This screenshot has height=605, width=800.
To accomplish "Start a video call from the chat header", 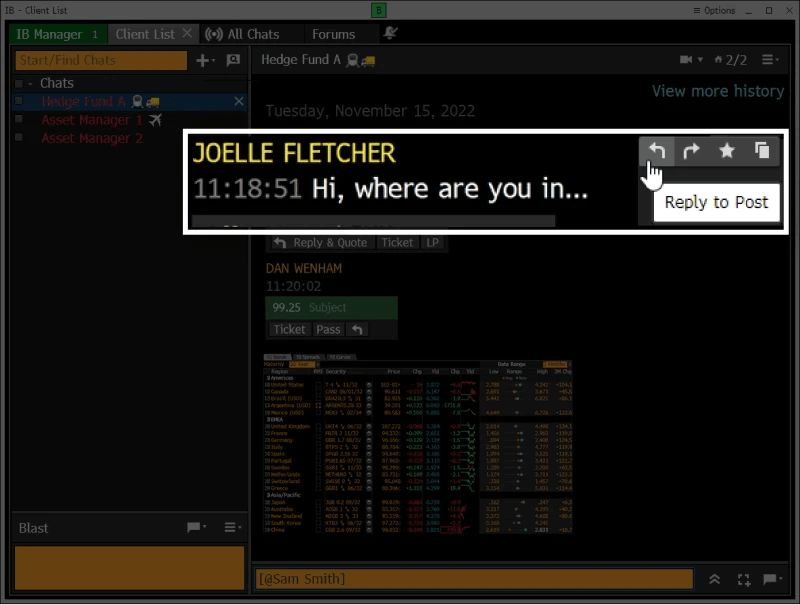I will coord(686,60).
